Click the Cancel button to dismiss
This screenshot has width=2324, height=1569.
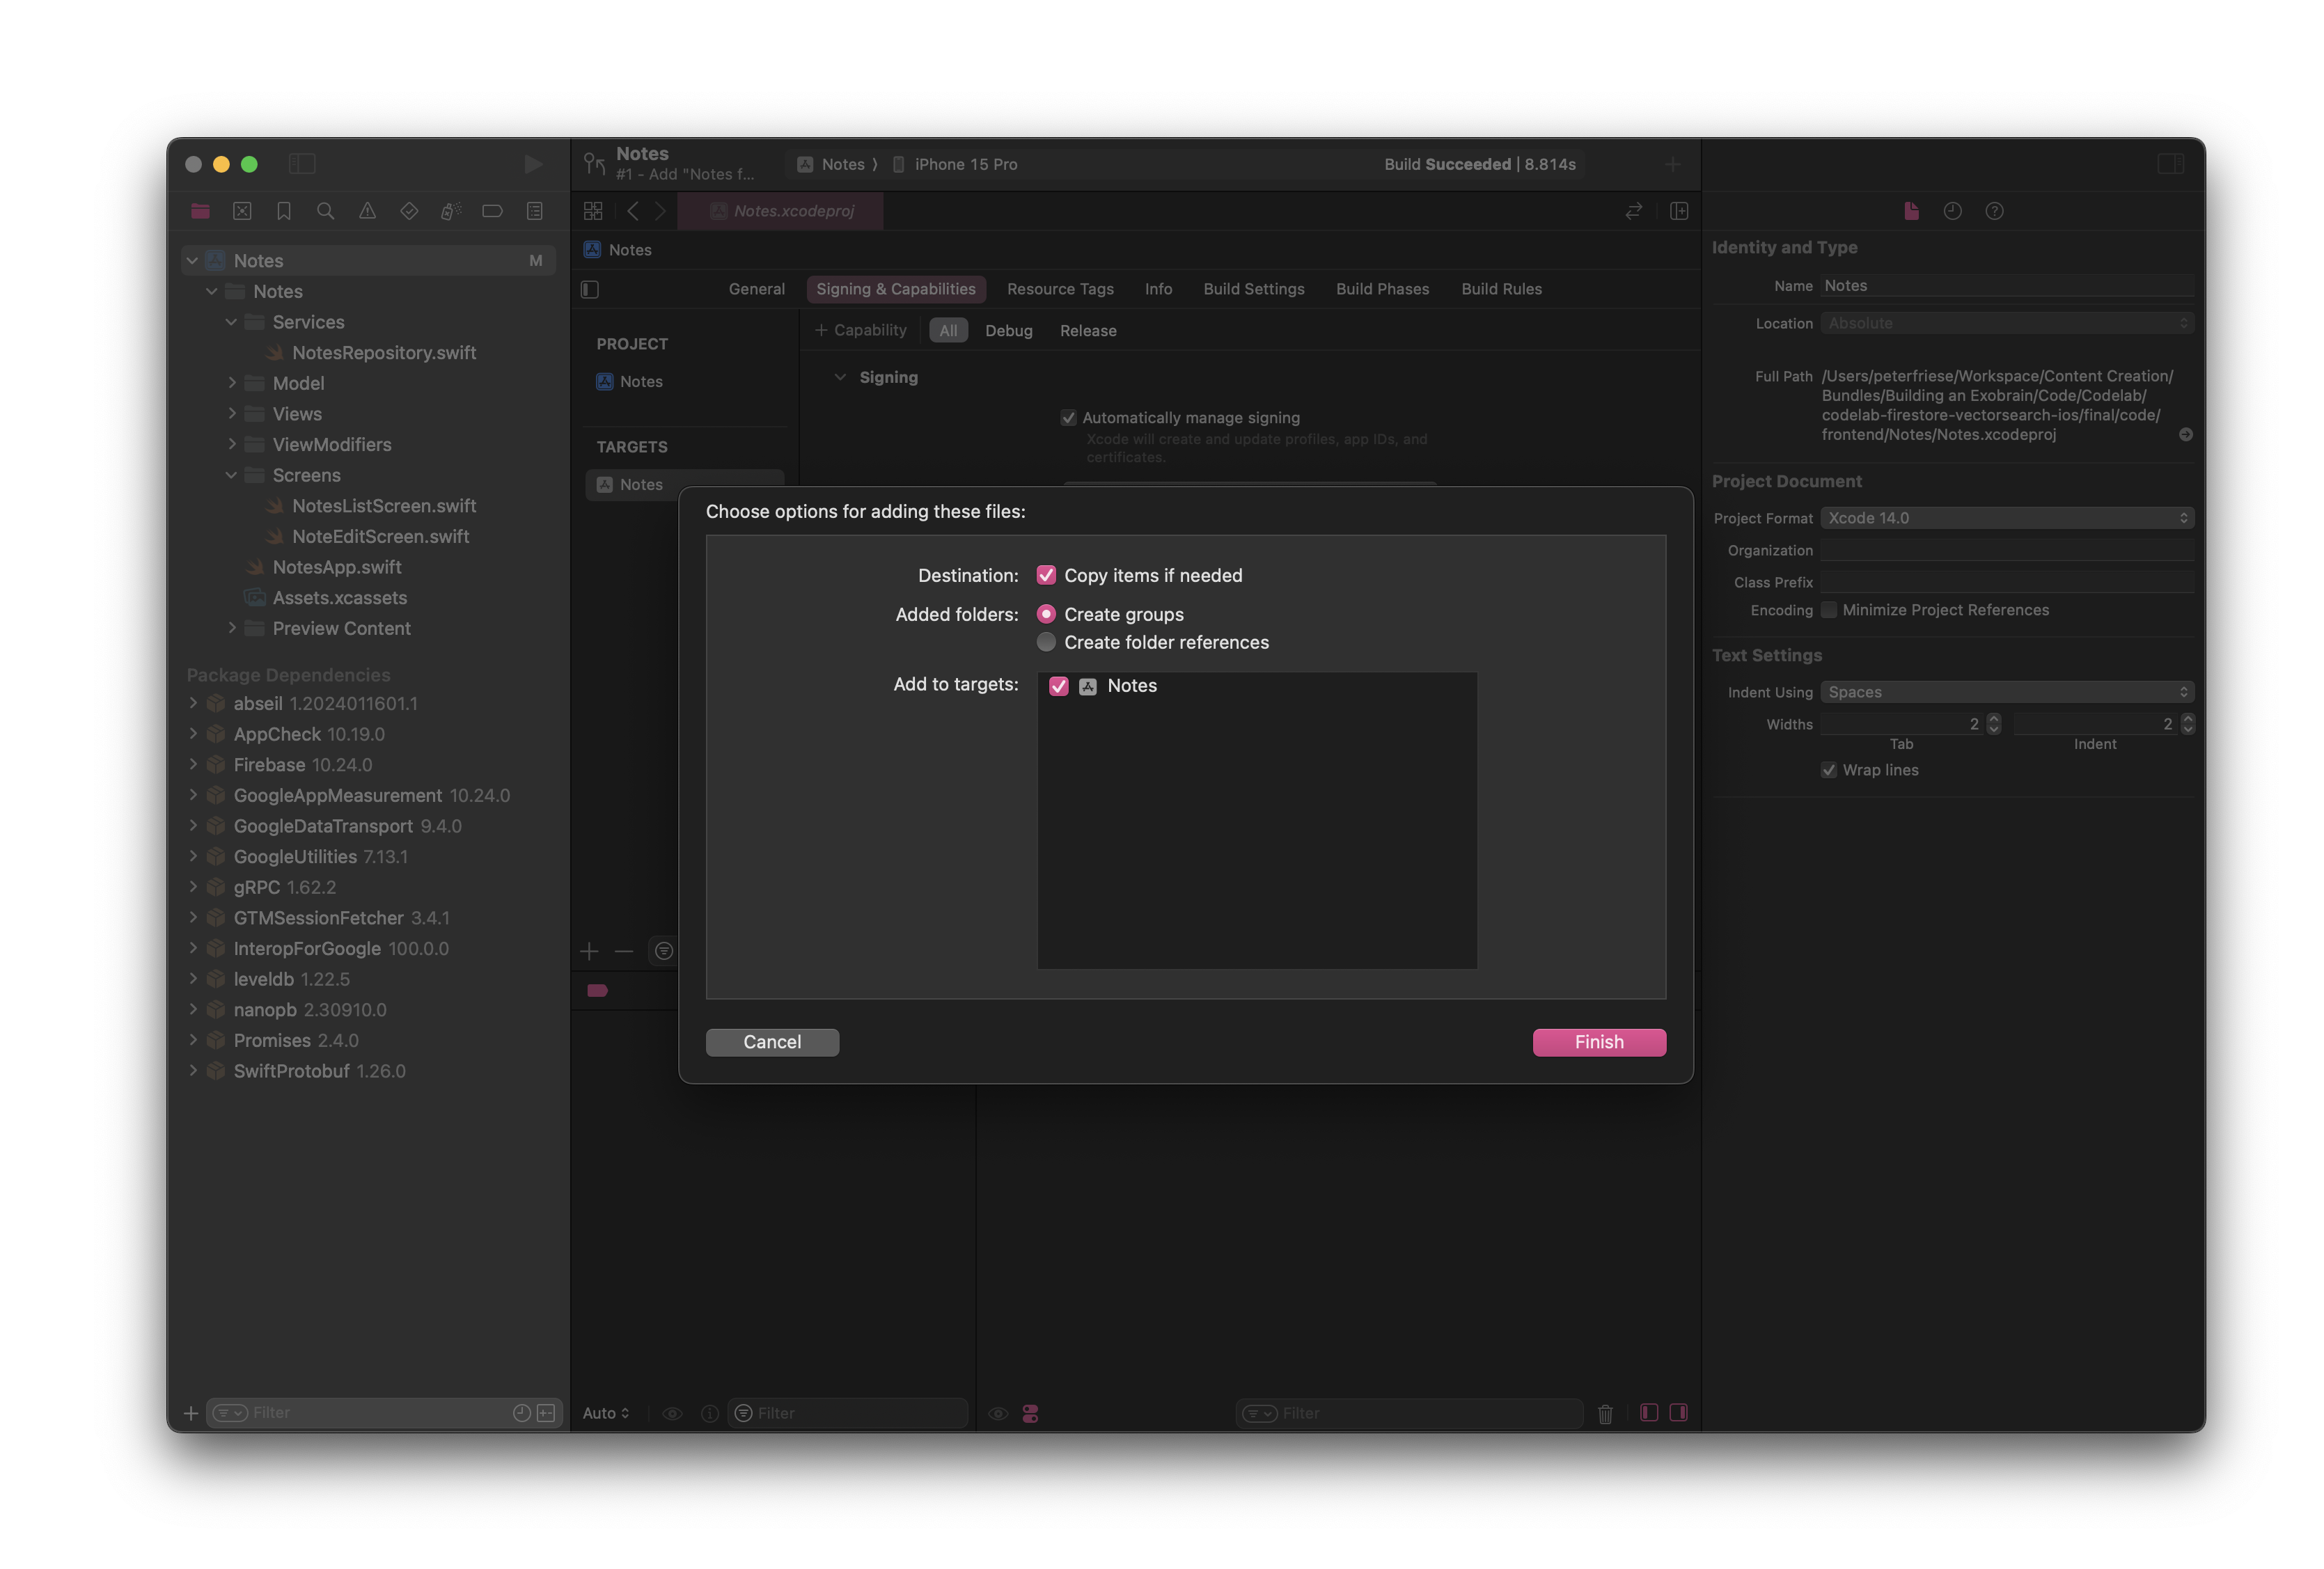coord(772,1040)
